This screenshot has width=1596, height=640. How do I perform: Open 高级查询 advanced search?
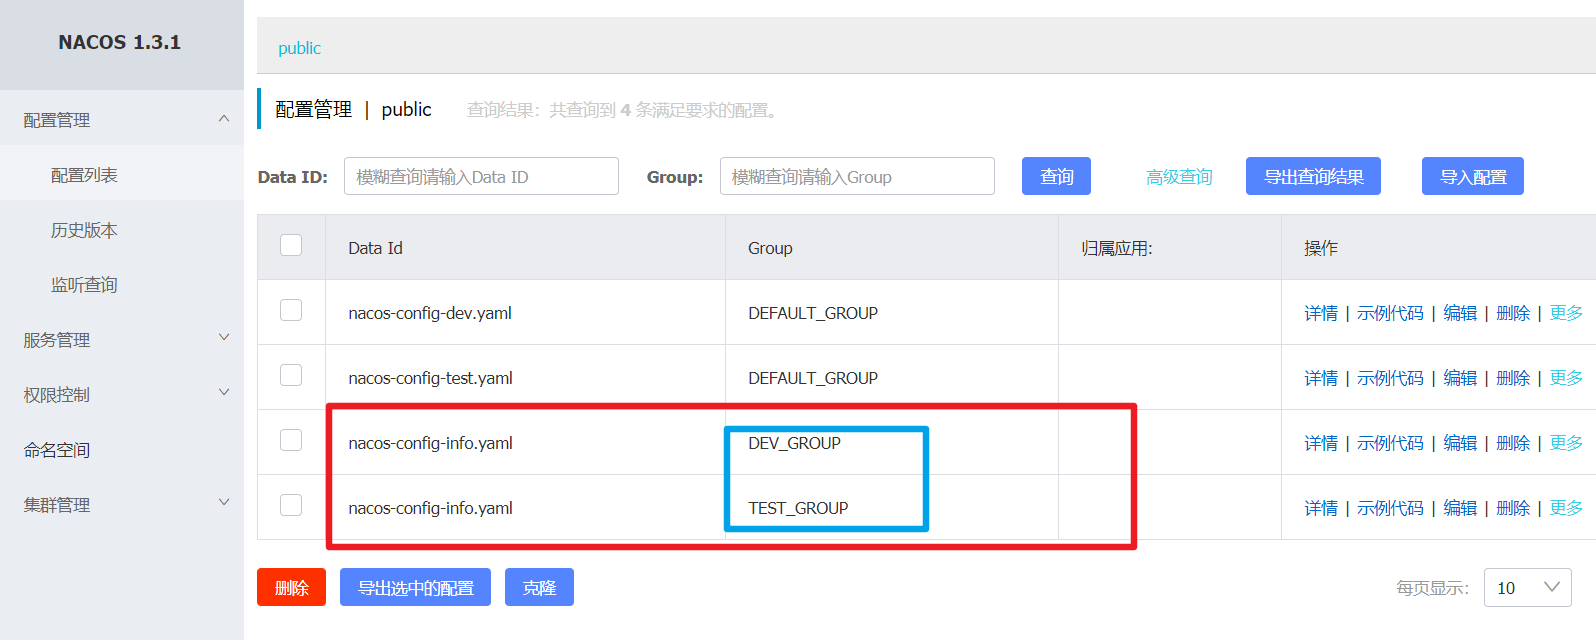click(1179, 177)
